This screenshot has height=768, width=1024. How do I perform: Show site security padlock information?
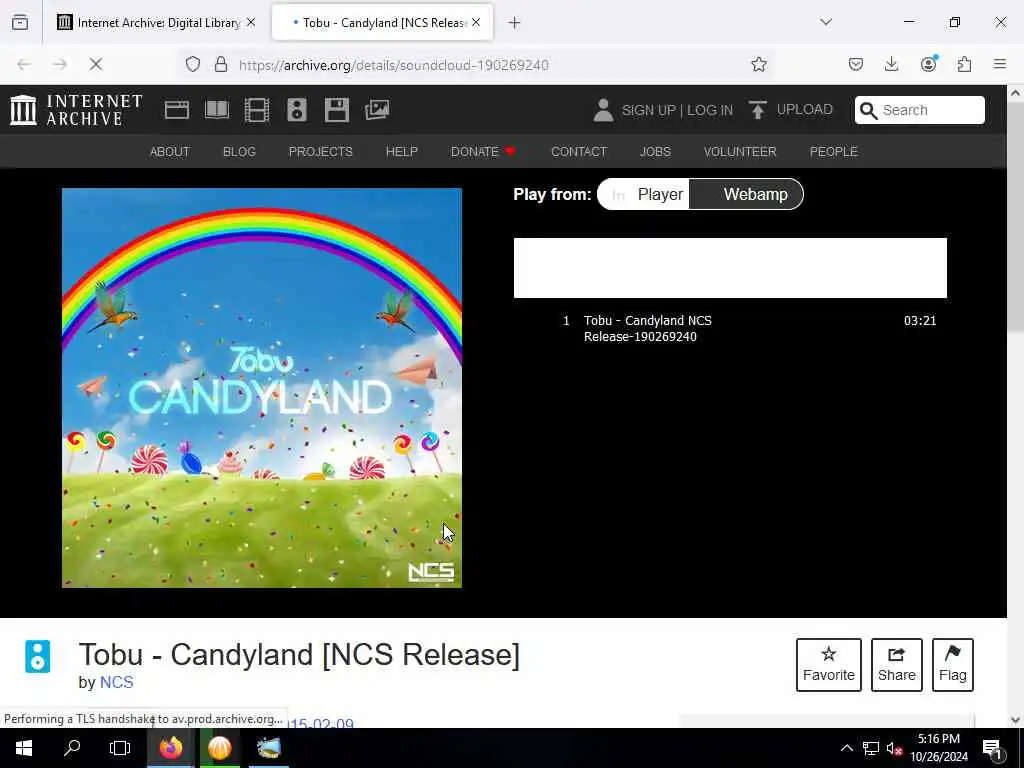(x=221, y=64)
